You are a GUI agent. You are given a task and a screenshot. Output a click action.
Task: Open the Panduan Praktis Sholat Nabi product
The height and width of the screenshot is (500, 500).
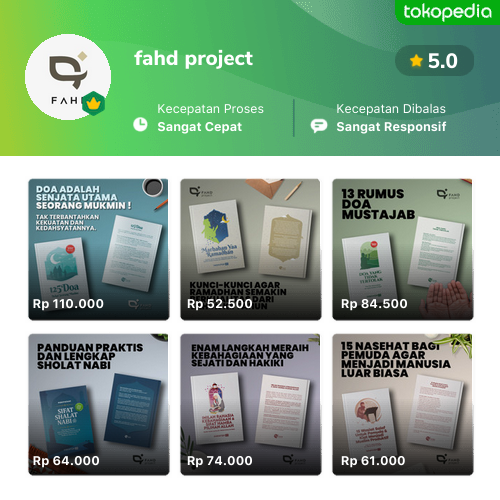coord(99,404)
